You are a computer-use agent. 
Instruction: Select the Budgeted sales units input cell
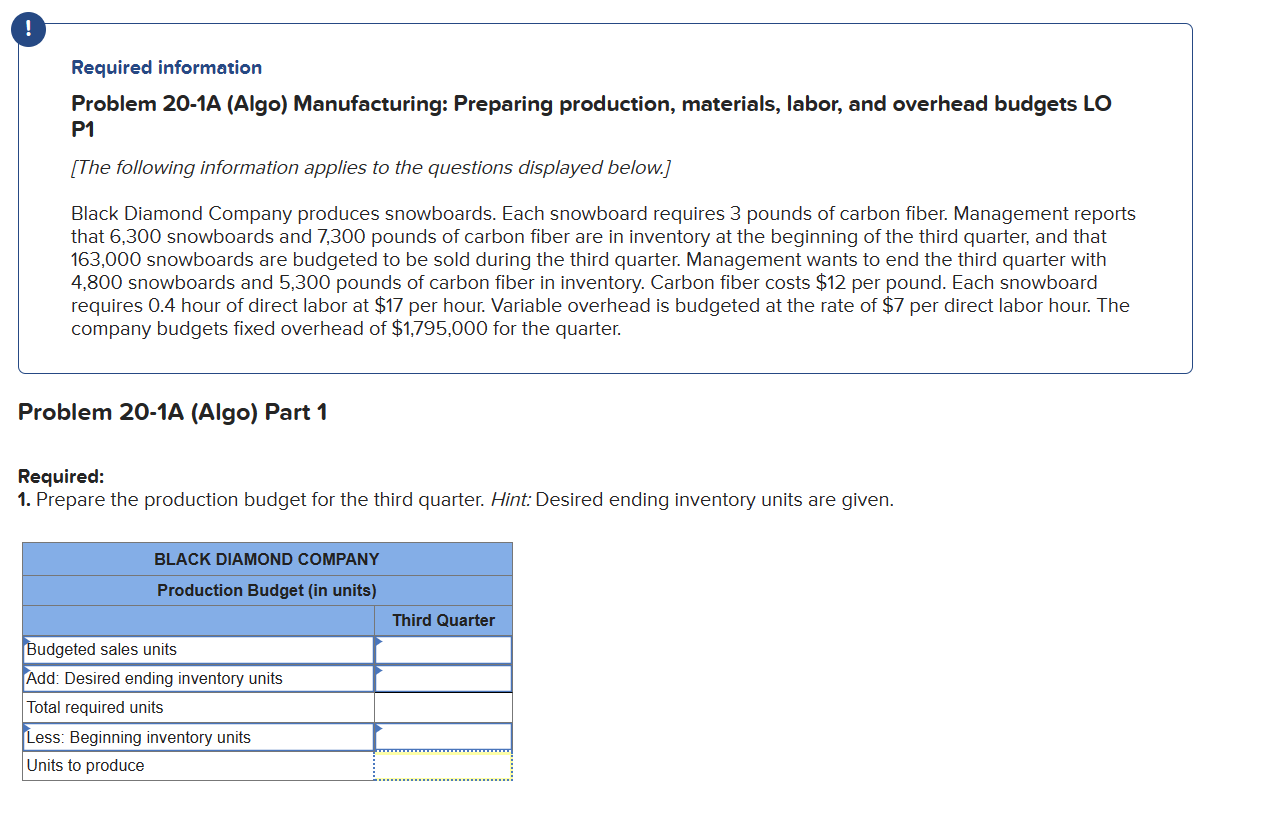[x=444, y=649]
